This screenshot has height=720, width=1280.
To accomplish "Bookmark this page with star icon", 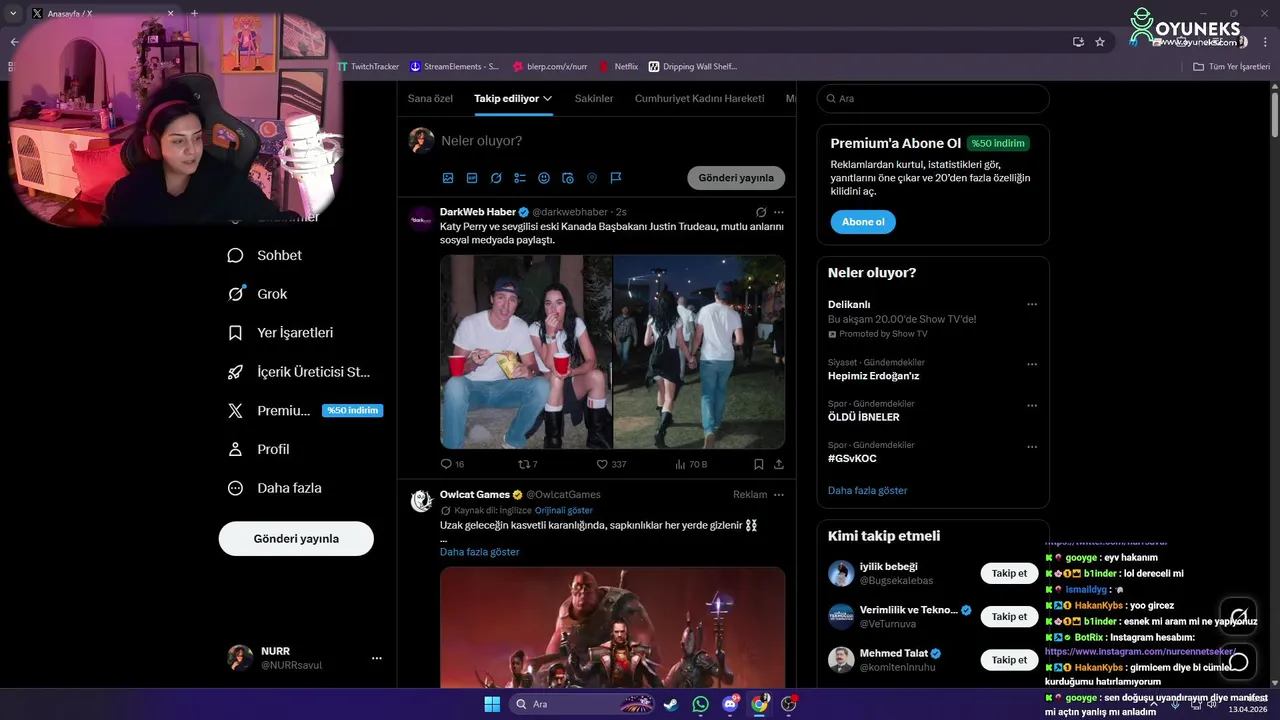I will click(1100, 42).
